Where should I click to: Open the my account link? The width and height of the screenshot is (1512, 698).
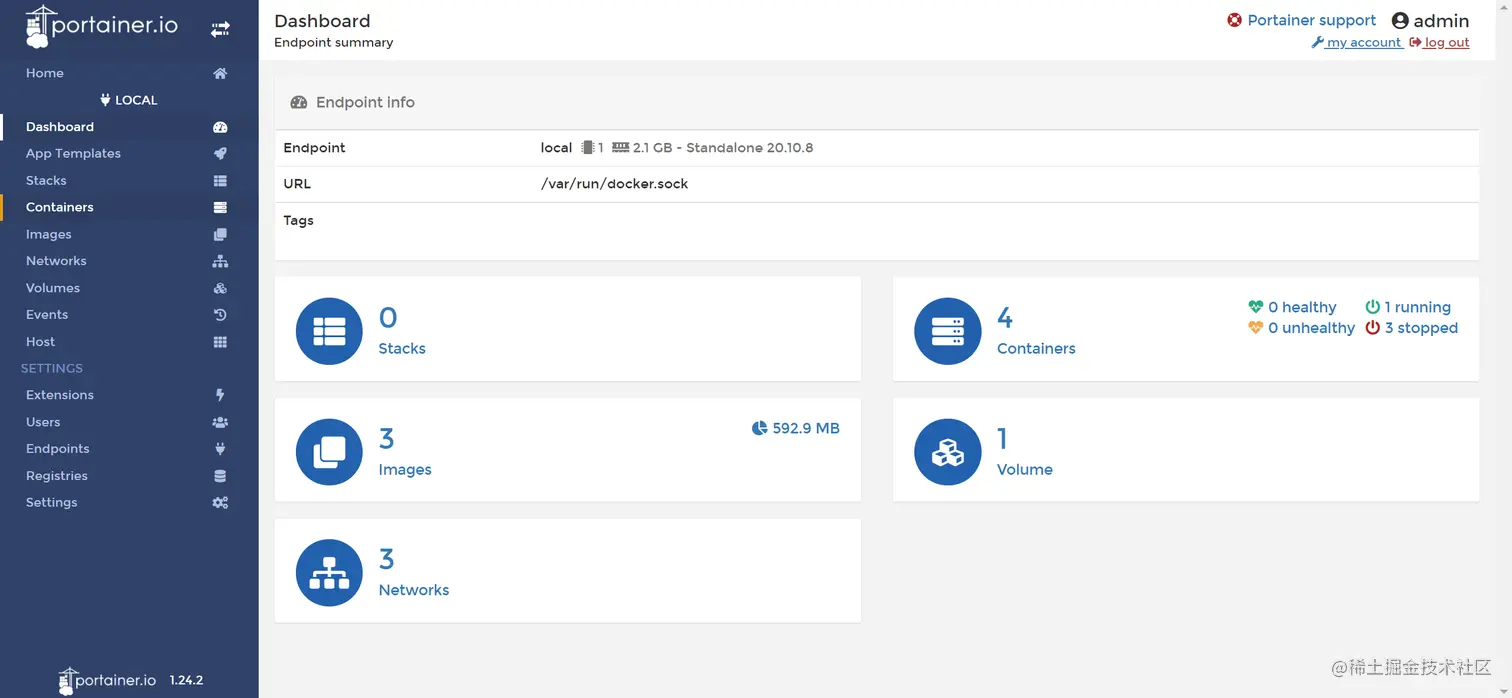point(1357,43)
